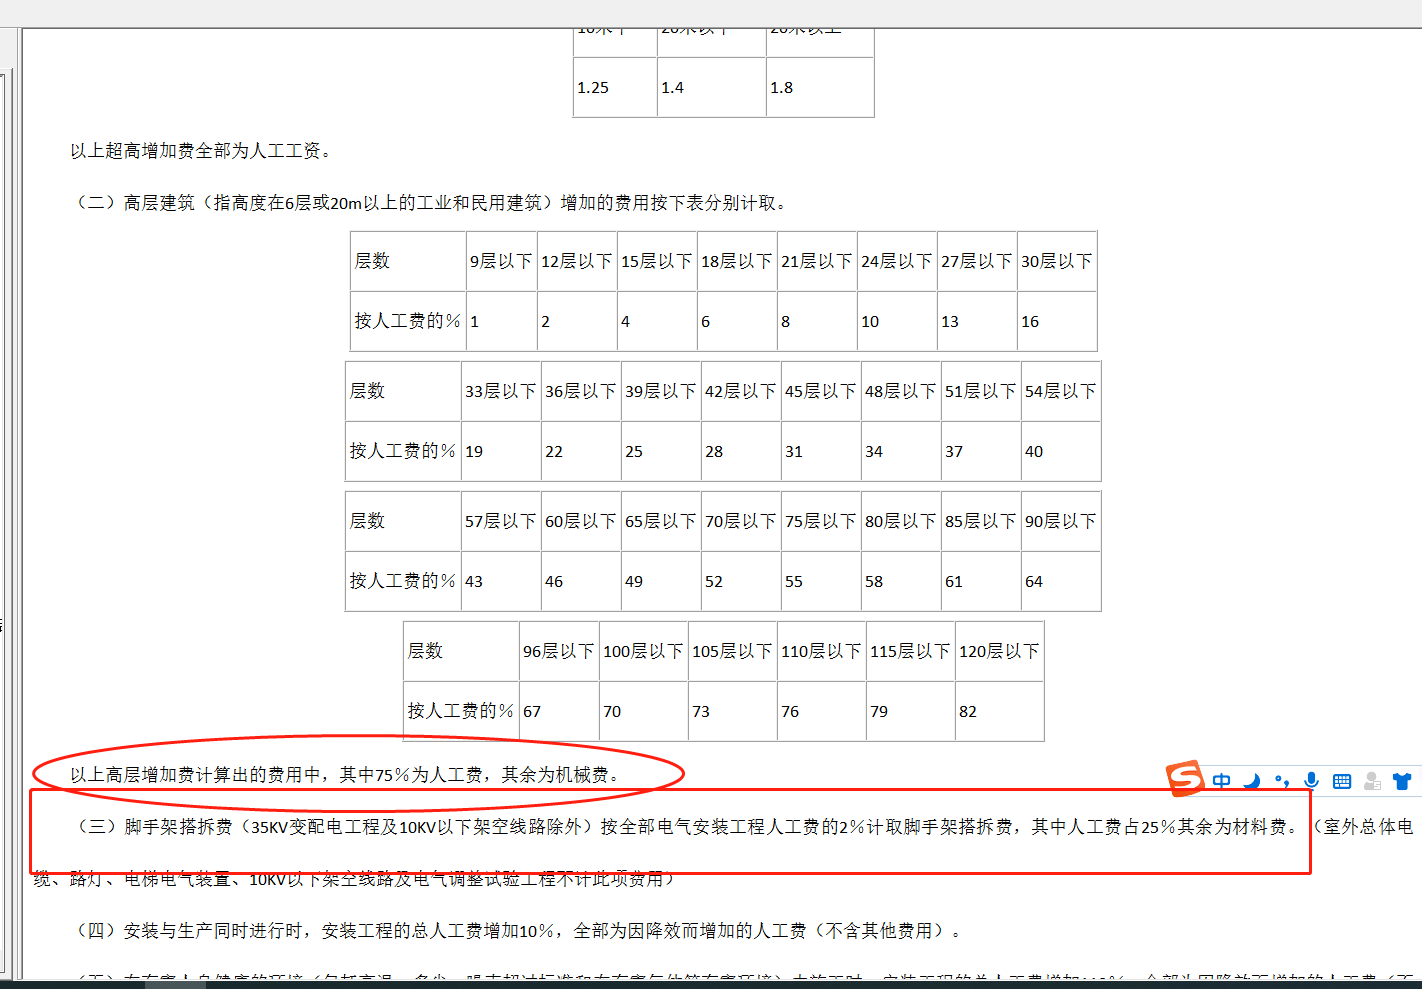Click the 1.8 coefficient cell
The width and height of the screenshot is (1422, 989).
(820, 87)
